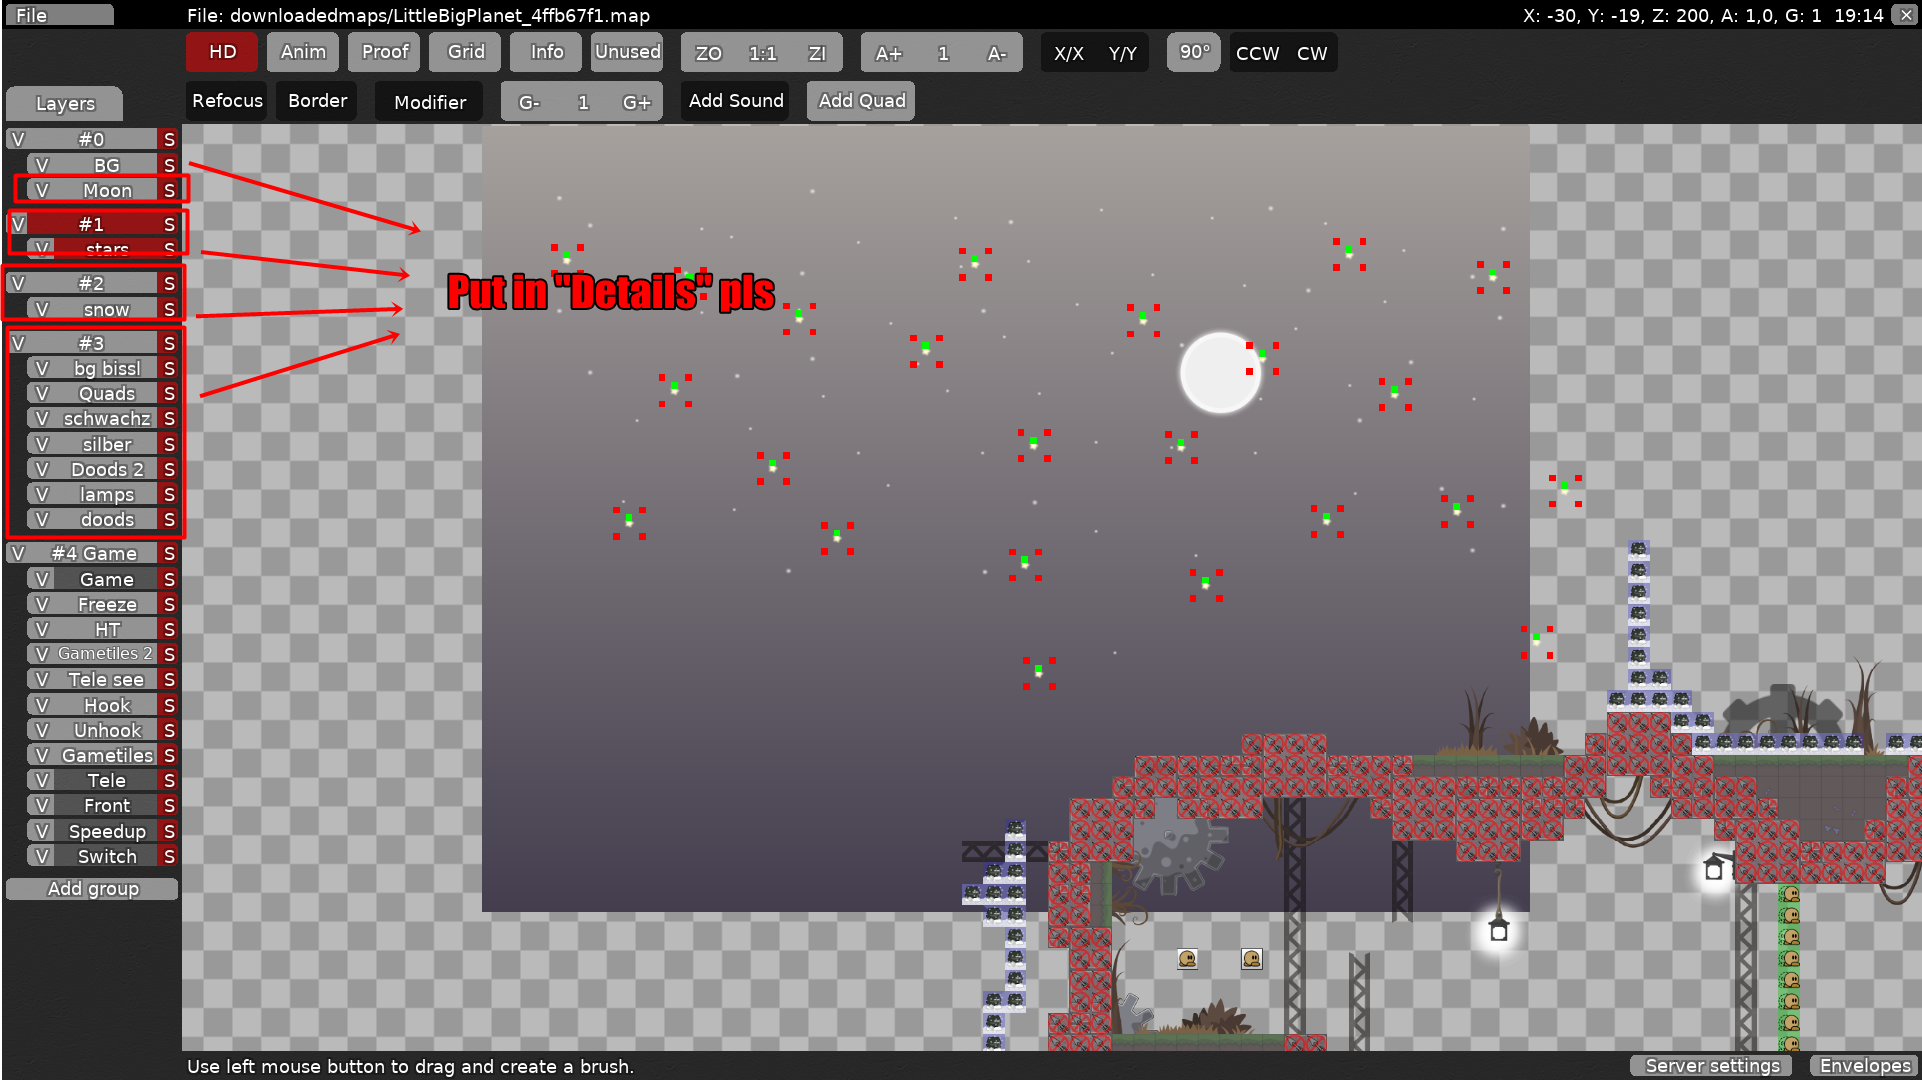Reset zoom with the 1:1 button
This screenshot has width=1922, height=1080.
(762, 53)
